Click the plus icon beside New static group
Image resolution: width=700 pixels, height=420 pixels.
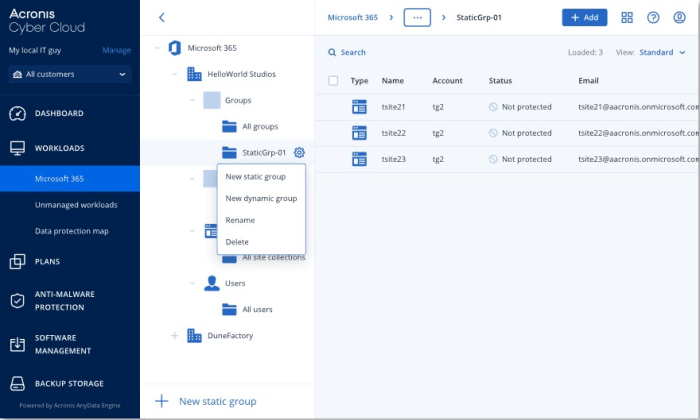pyautogui.click(x=162, y=401)
